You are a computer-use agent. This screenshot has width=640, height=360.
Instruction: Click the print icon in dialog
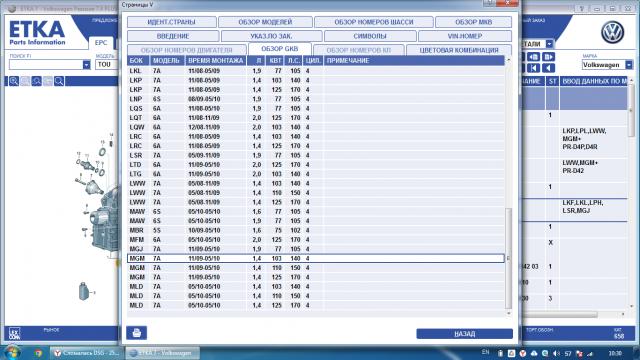(137, 333)
